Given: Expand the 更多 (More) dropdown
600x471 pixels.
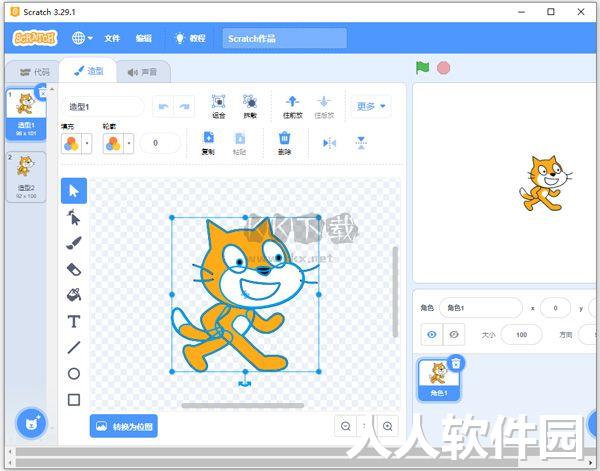Looking at the screenshot, I should (371, 106).
